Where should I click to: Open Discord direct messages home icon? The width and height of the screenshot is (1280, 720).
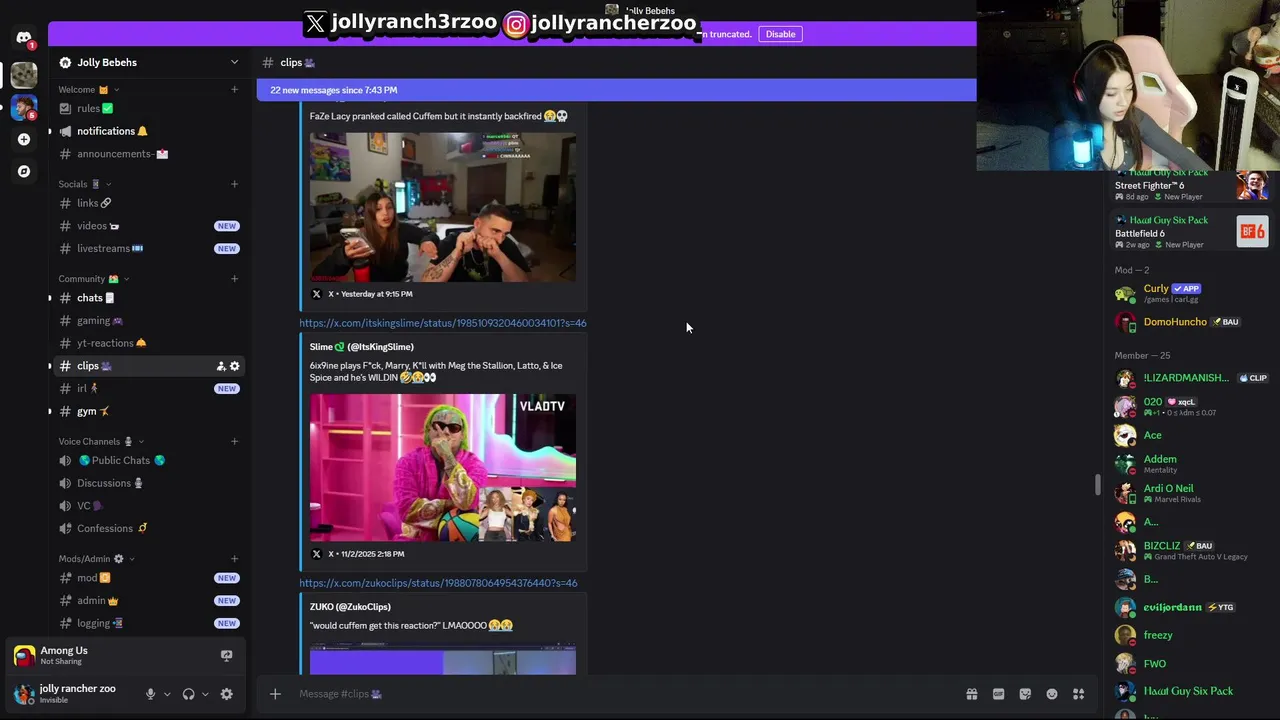pyautogui.click(x=24, y=39)
